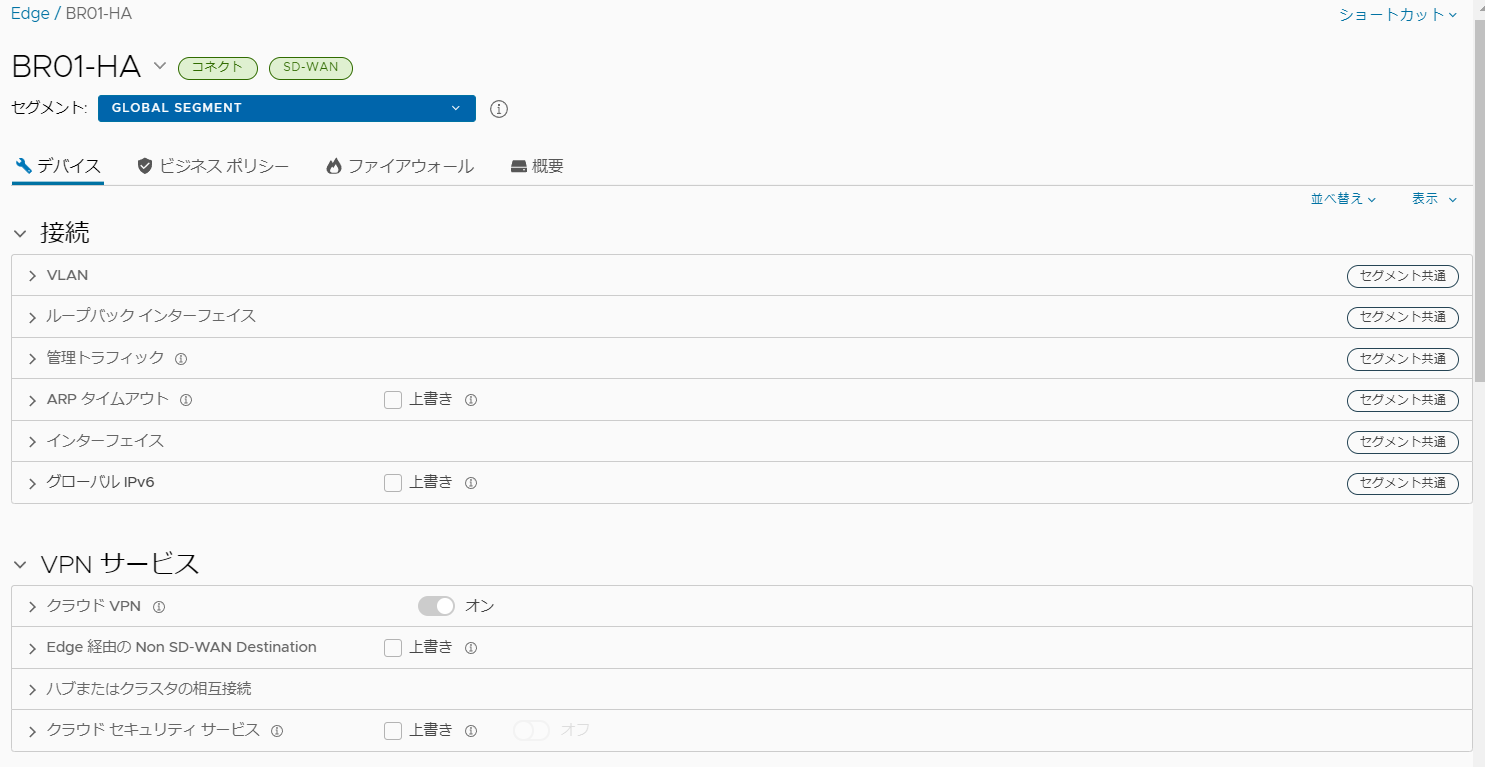Switch to the 概要 tab
The width and height of the screenshot is (1485, 767).
[x=537, y=167]
